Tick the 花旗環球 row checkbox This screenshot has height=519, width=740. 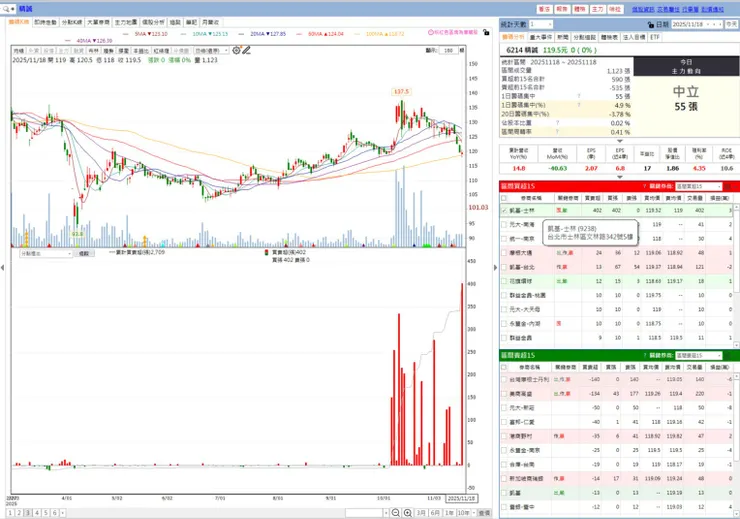click(504, 281)
